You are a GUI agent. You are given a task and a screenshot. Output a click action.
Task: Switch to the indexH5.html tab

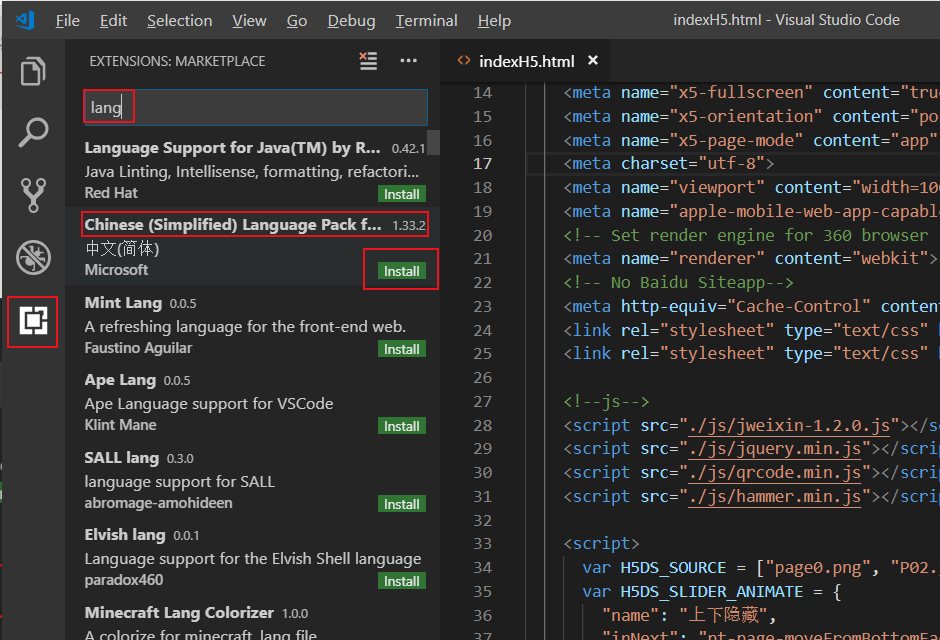pos(525,60)
